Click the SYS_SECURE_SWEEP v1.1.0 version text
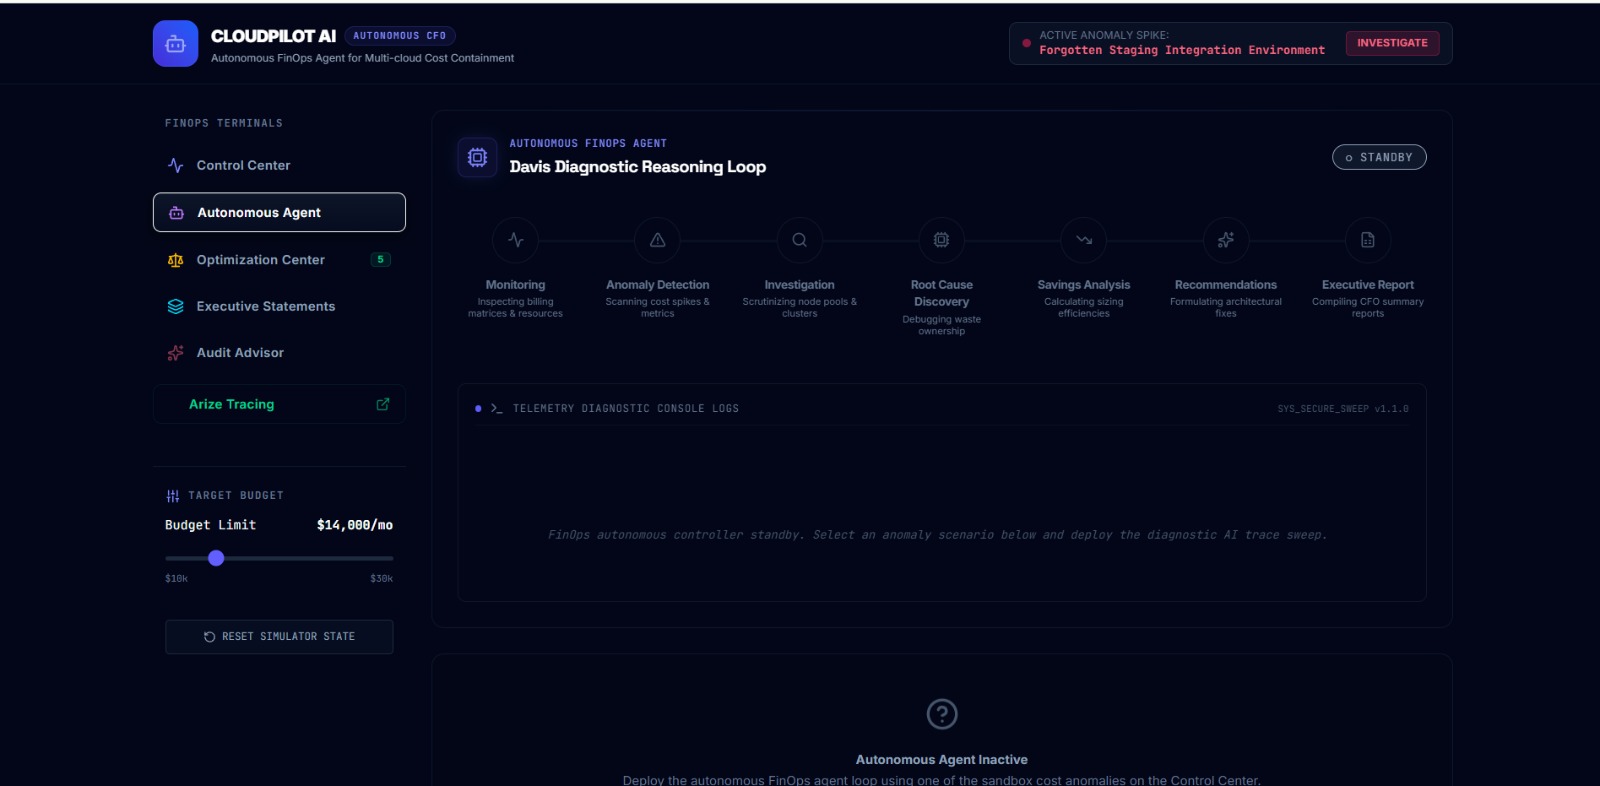This screenshot has width=1600, height=786. [x=1343, y=409]
